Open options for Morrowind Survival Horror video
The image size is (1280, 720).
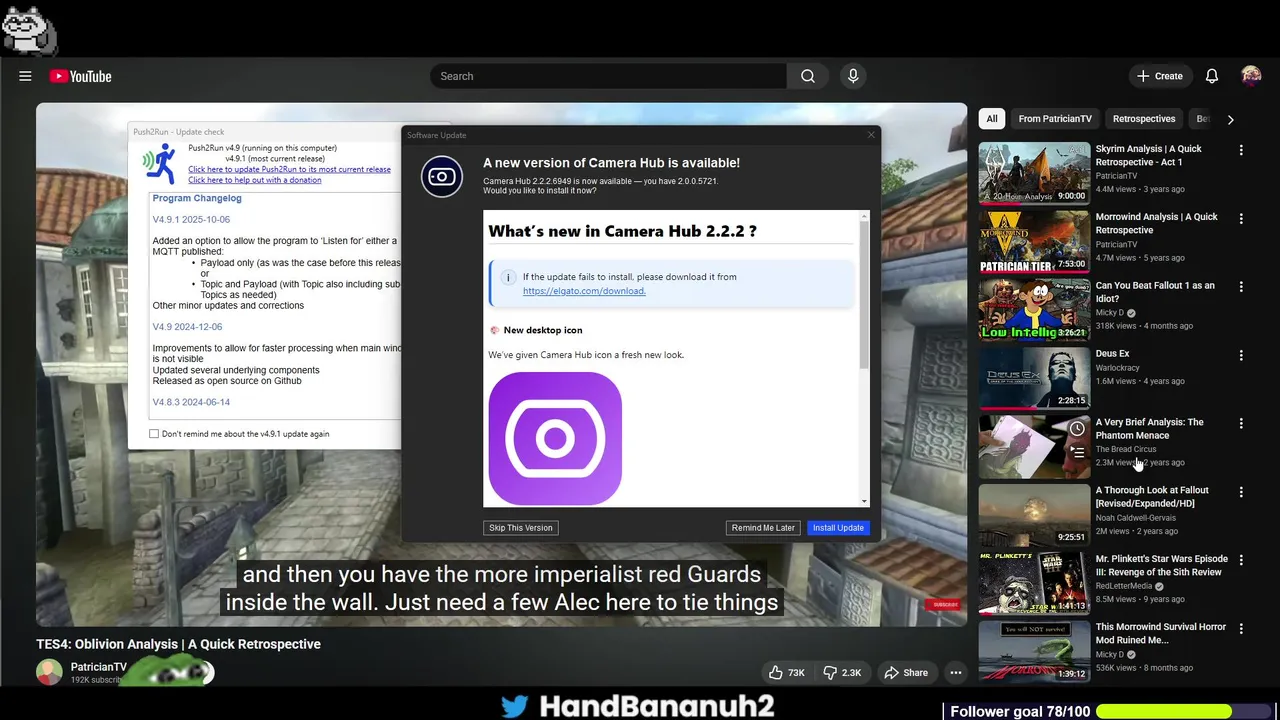[1241, 628]
